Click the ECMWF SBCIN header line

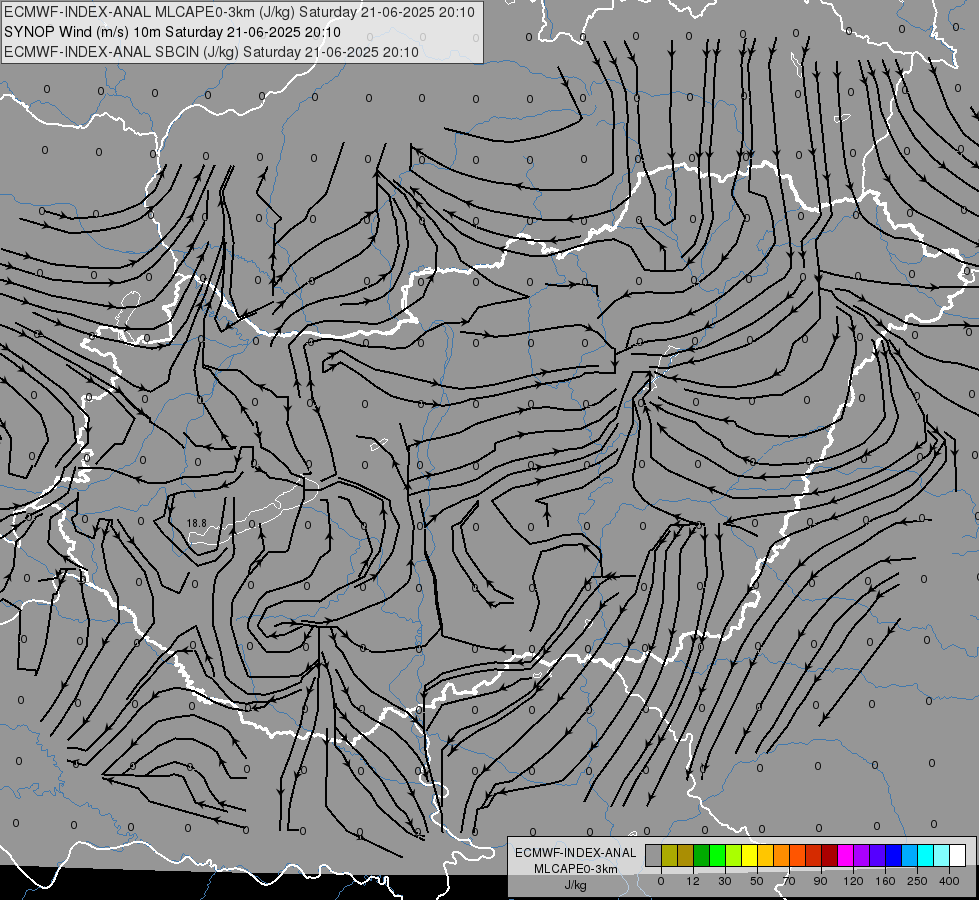point(211,52)
